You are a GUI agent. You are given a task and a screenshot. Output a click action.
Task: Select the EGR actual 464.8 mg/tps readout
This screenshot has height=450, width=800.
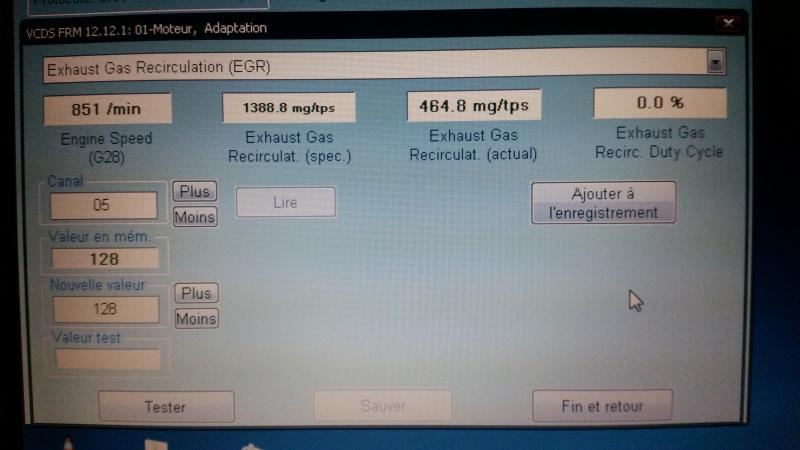click(474, 106)
